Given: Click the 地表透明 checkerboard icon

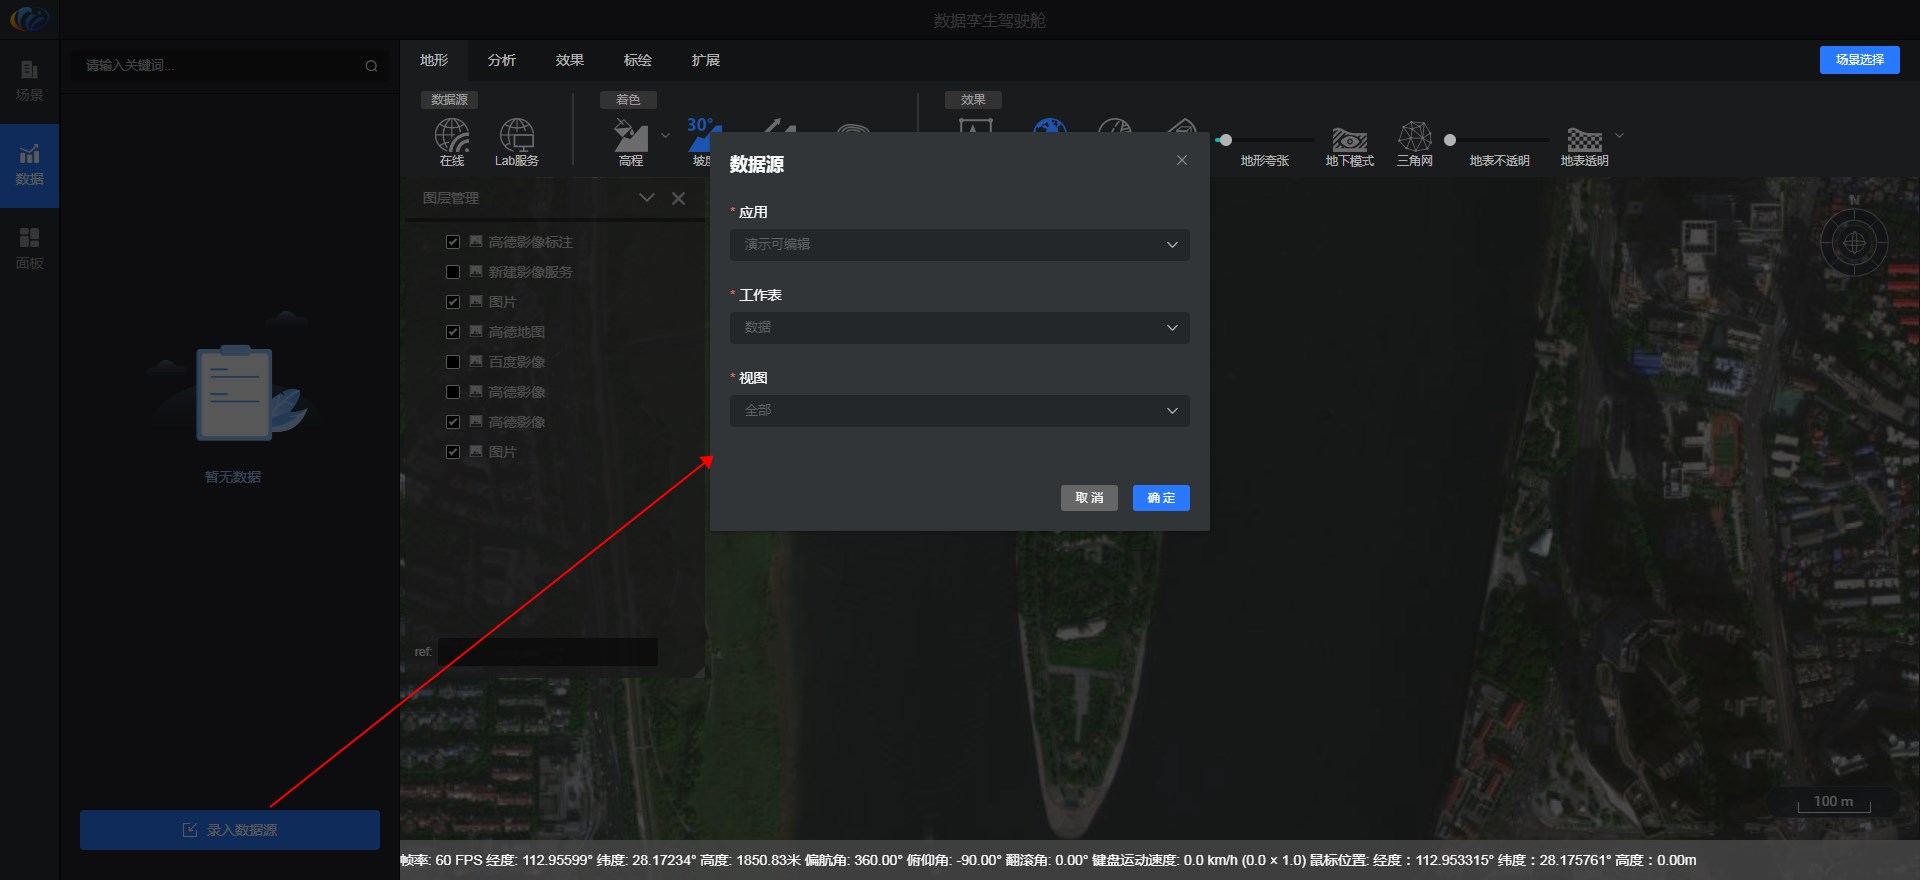Looking at the screenshot, I should tap(1584, 140).
